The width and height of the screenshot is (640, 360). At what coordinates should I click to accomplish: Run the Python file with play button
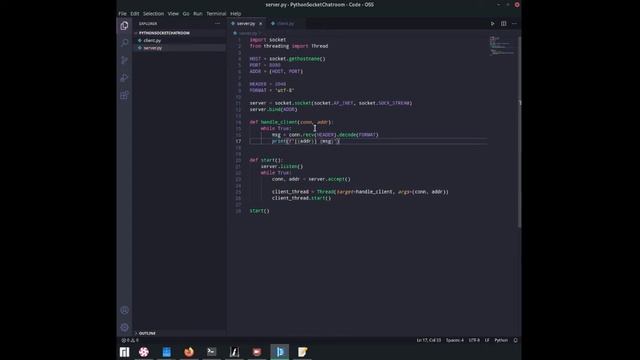[492, 24]
